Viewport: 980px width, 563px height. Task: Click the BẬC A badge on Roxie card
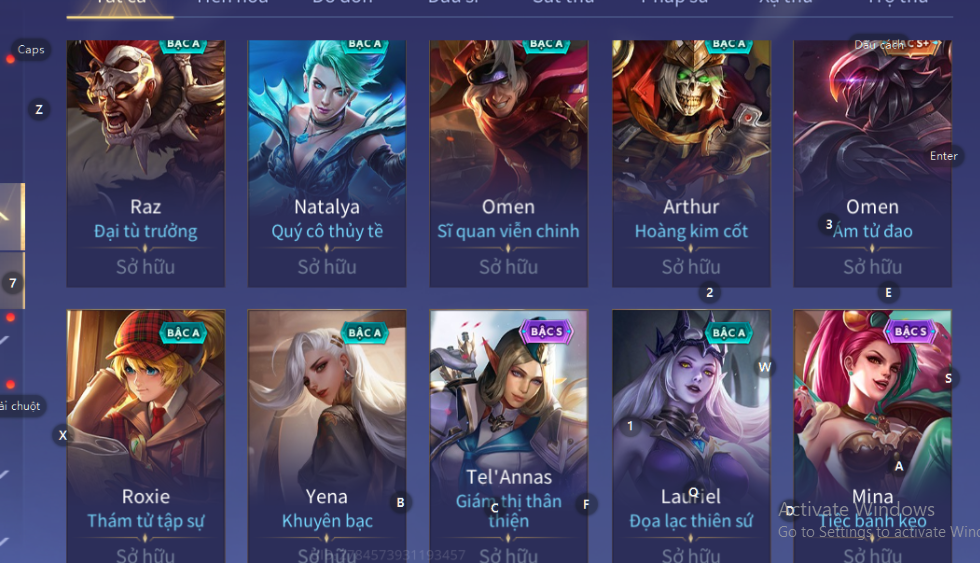pos(183,332)
